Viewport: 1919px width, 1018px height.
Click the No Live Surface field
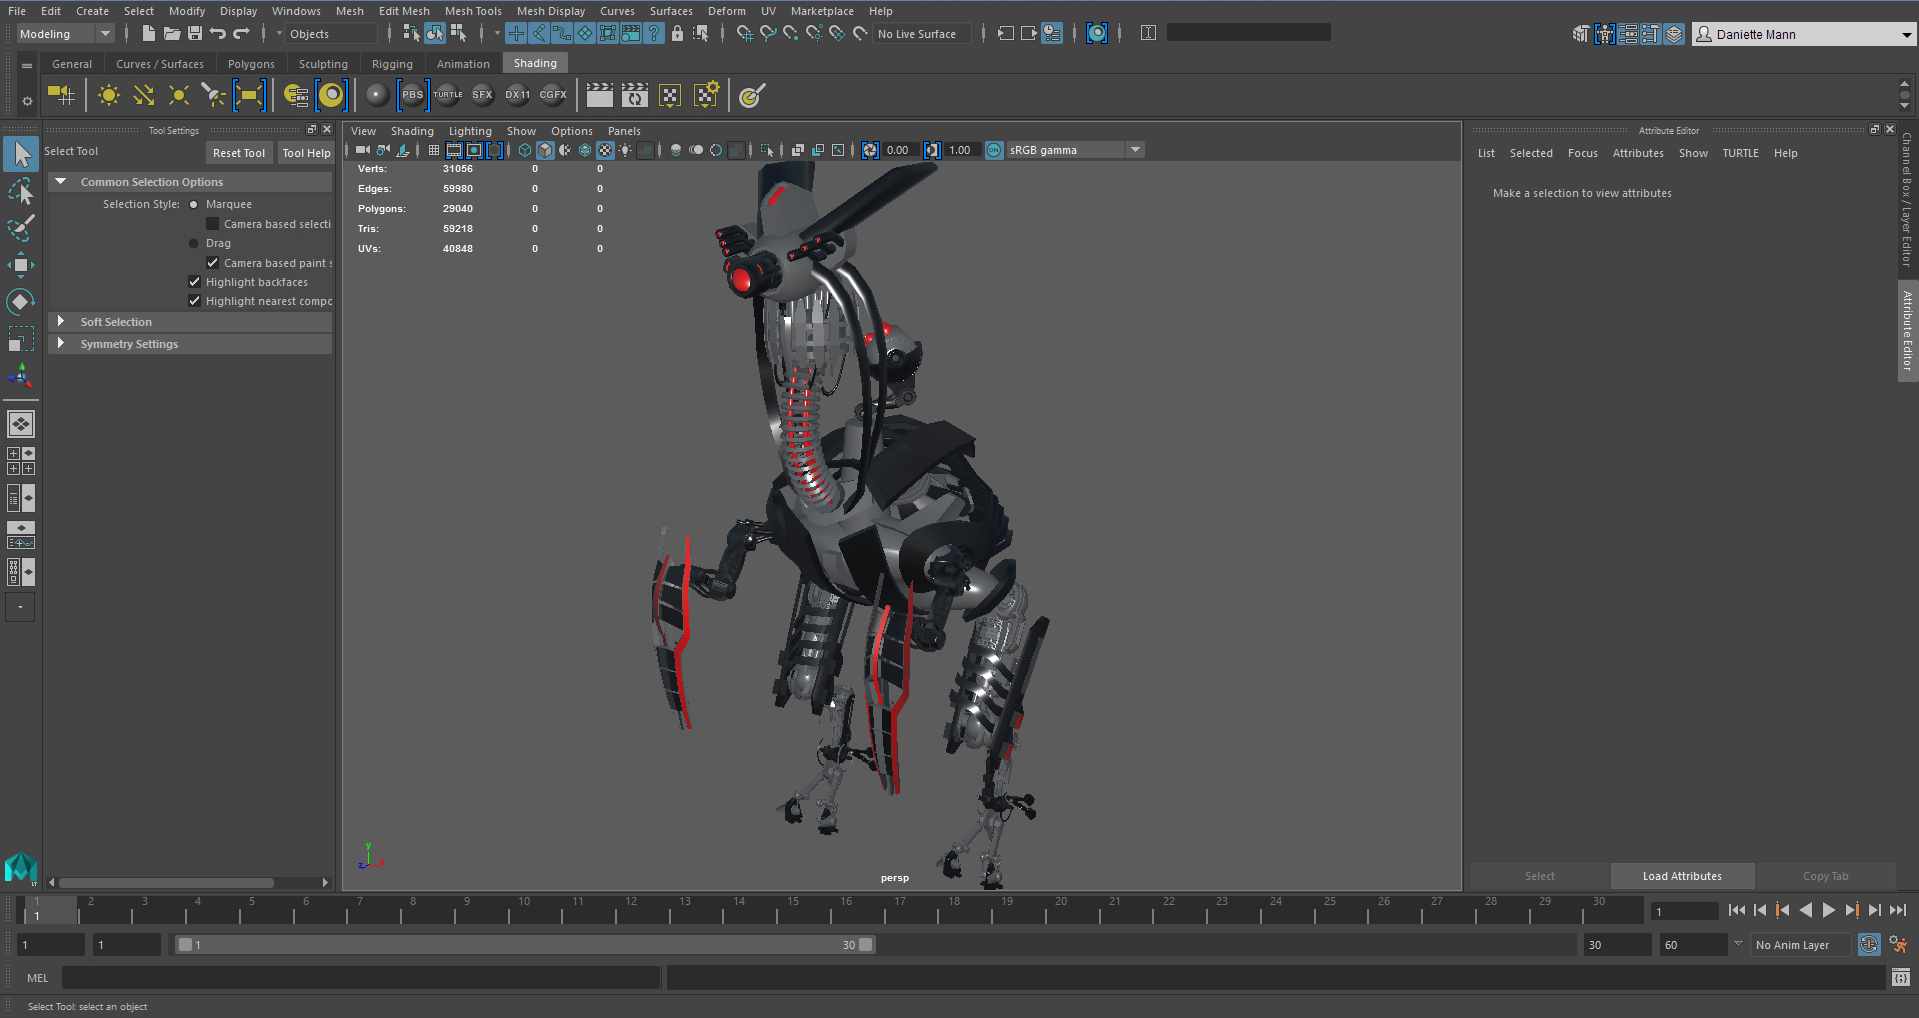tap(922, 34)
